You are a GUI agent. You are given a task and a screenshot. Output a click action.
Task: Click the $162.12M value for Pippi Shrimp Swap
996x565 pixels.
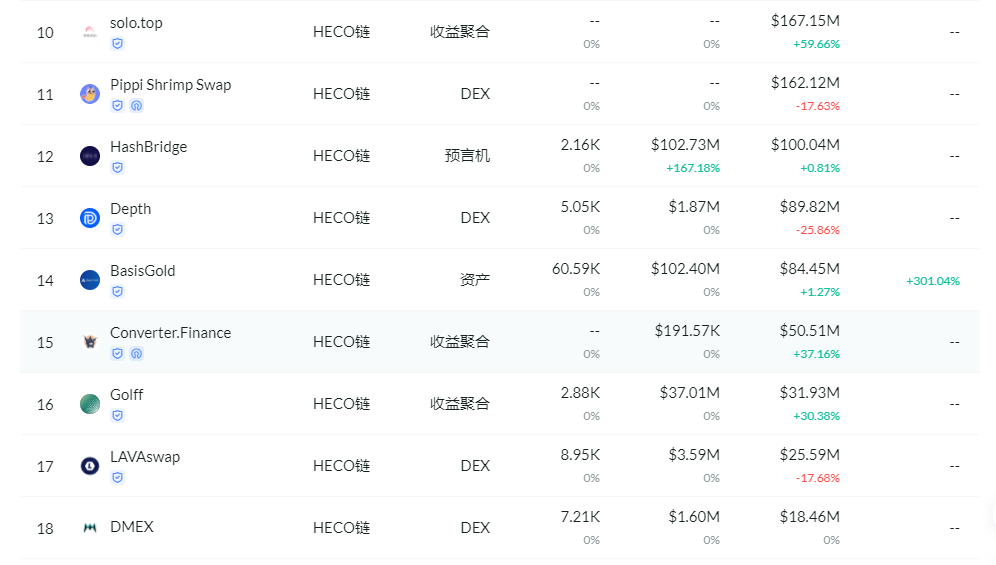805,83
